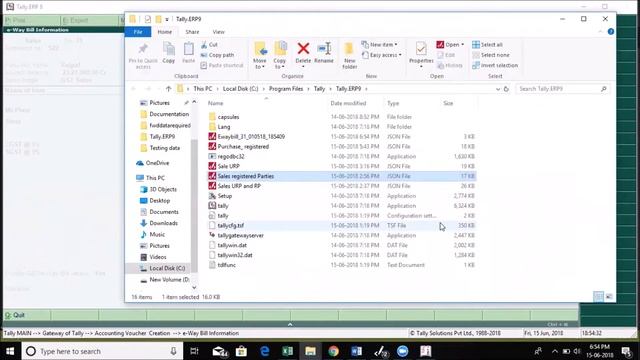Screen dimensions: 640x360
Task: Click Cut in Clipboard group
Action: [209, 44]
